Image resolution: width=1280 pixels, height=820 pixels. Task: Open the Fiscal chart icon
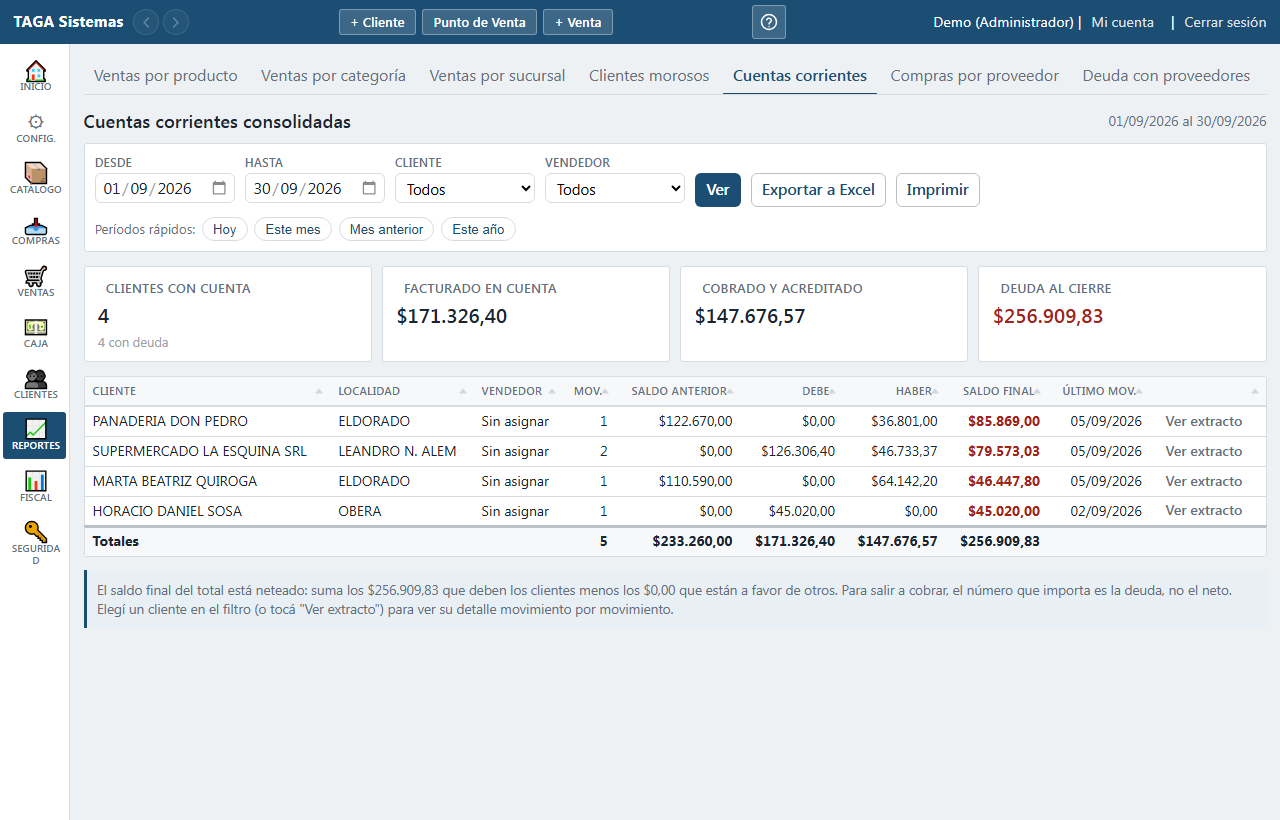[x=35, y=487]
